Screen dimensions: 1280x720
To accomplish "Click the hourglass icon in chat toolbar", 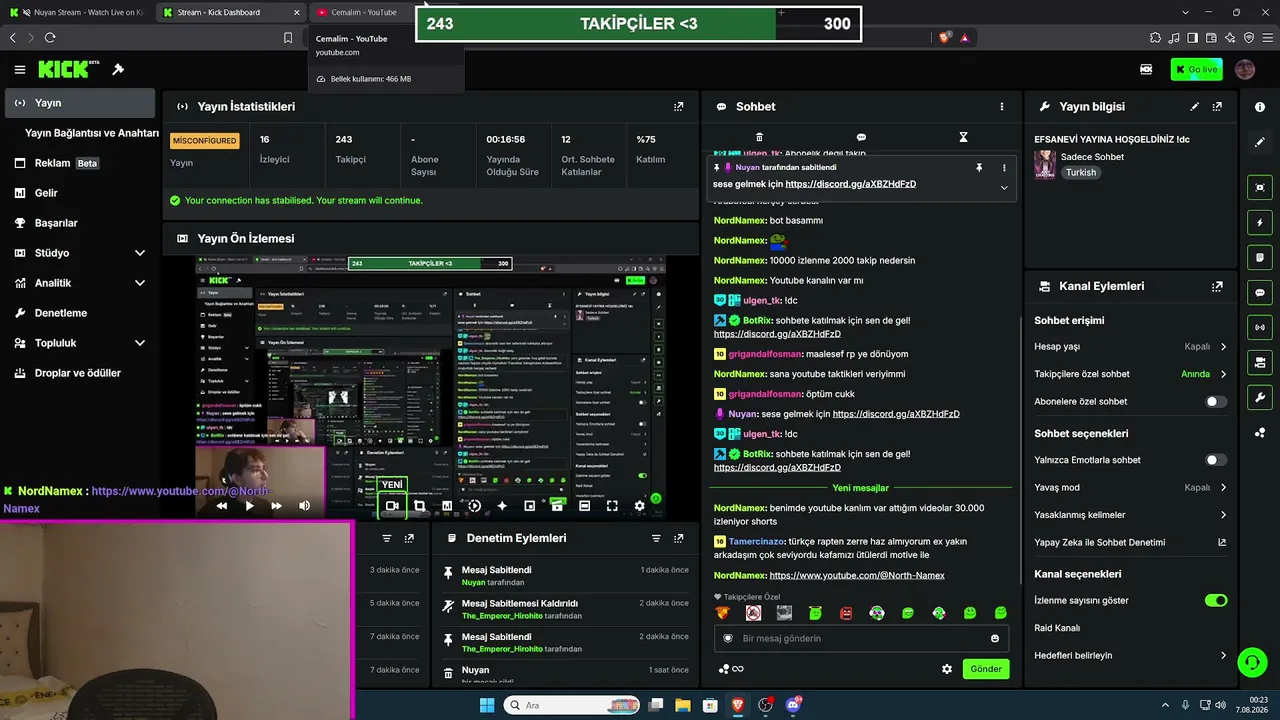I will pyautogui.click(x=963, y=137).
